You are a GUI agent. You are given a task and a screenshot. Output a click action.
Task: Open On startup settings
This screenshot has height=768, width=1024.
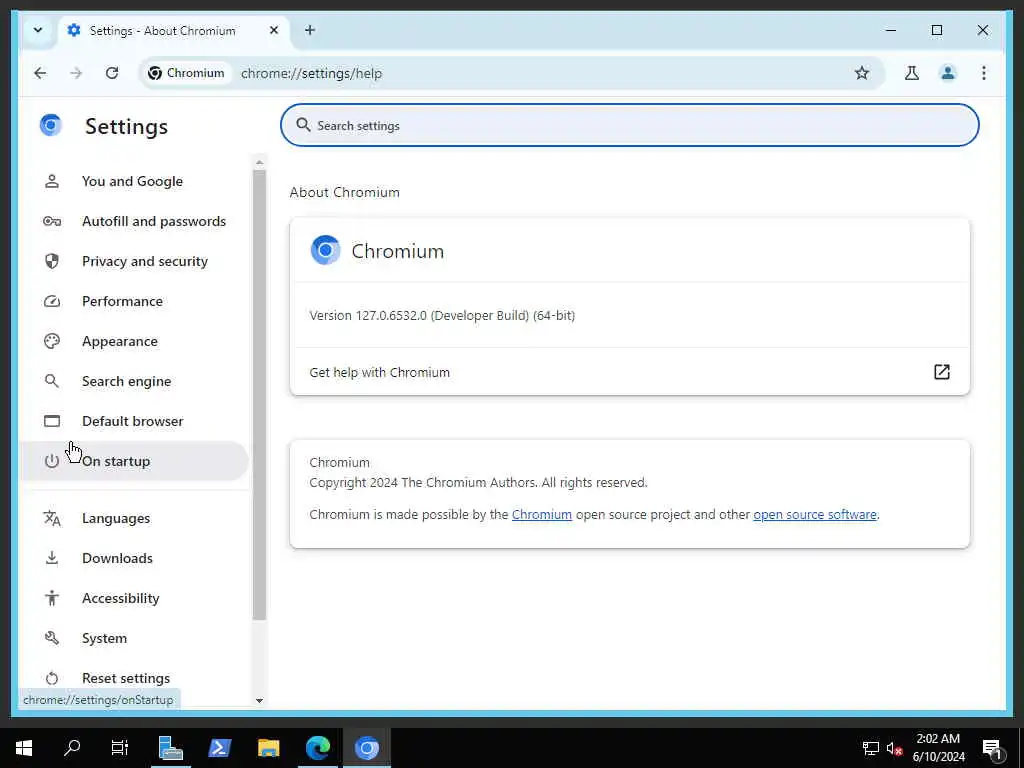(135, 461)
